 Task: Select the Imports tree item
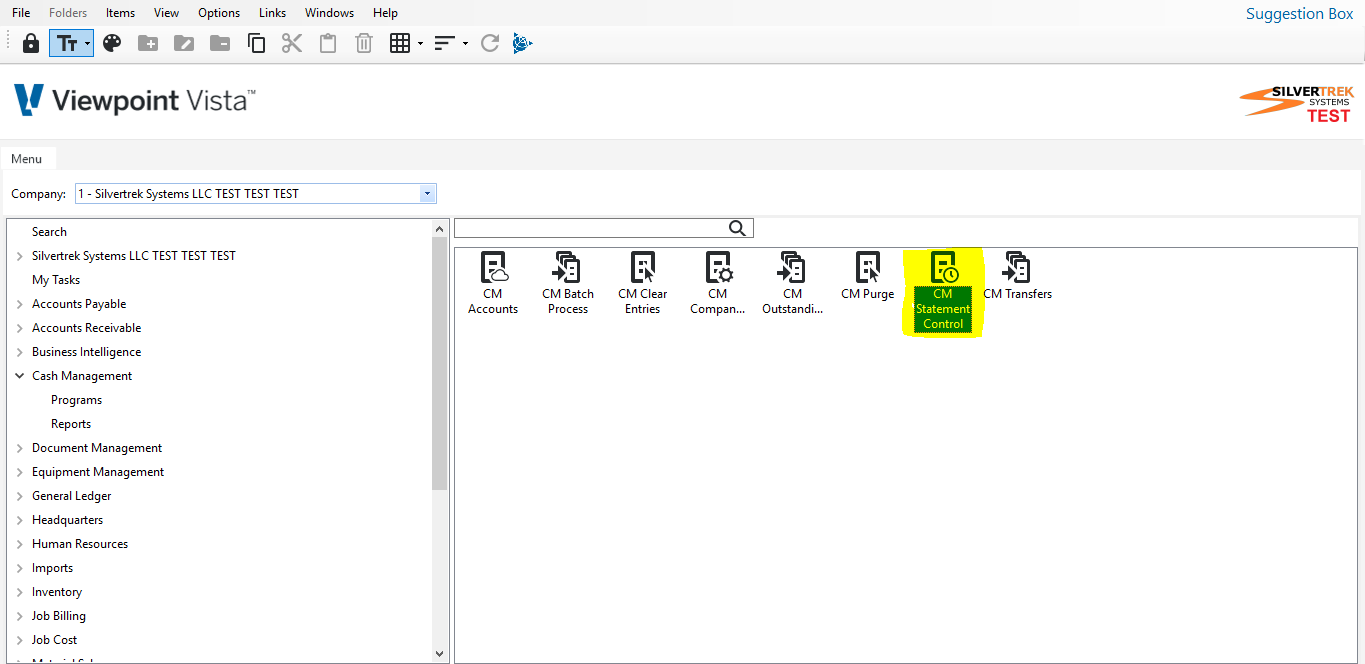pyautogui.click(x=52, y=568)
